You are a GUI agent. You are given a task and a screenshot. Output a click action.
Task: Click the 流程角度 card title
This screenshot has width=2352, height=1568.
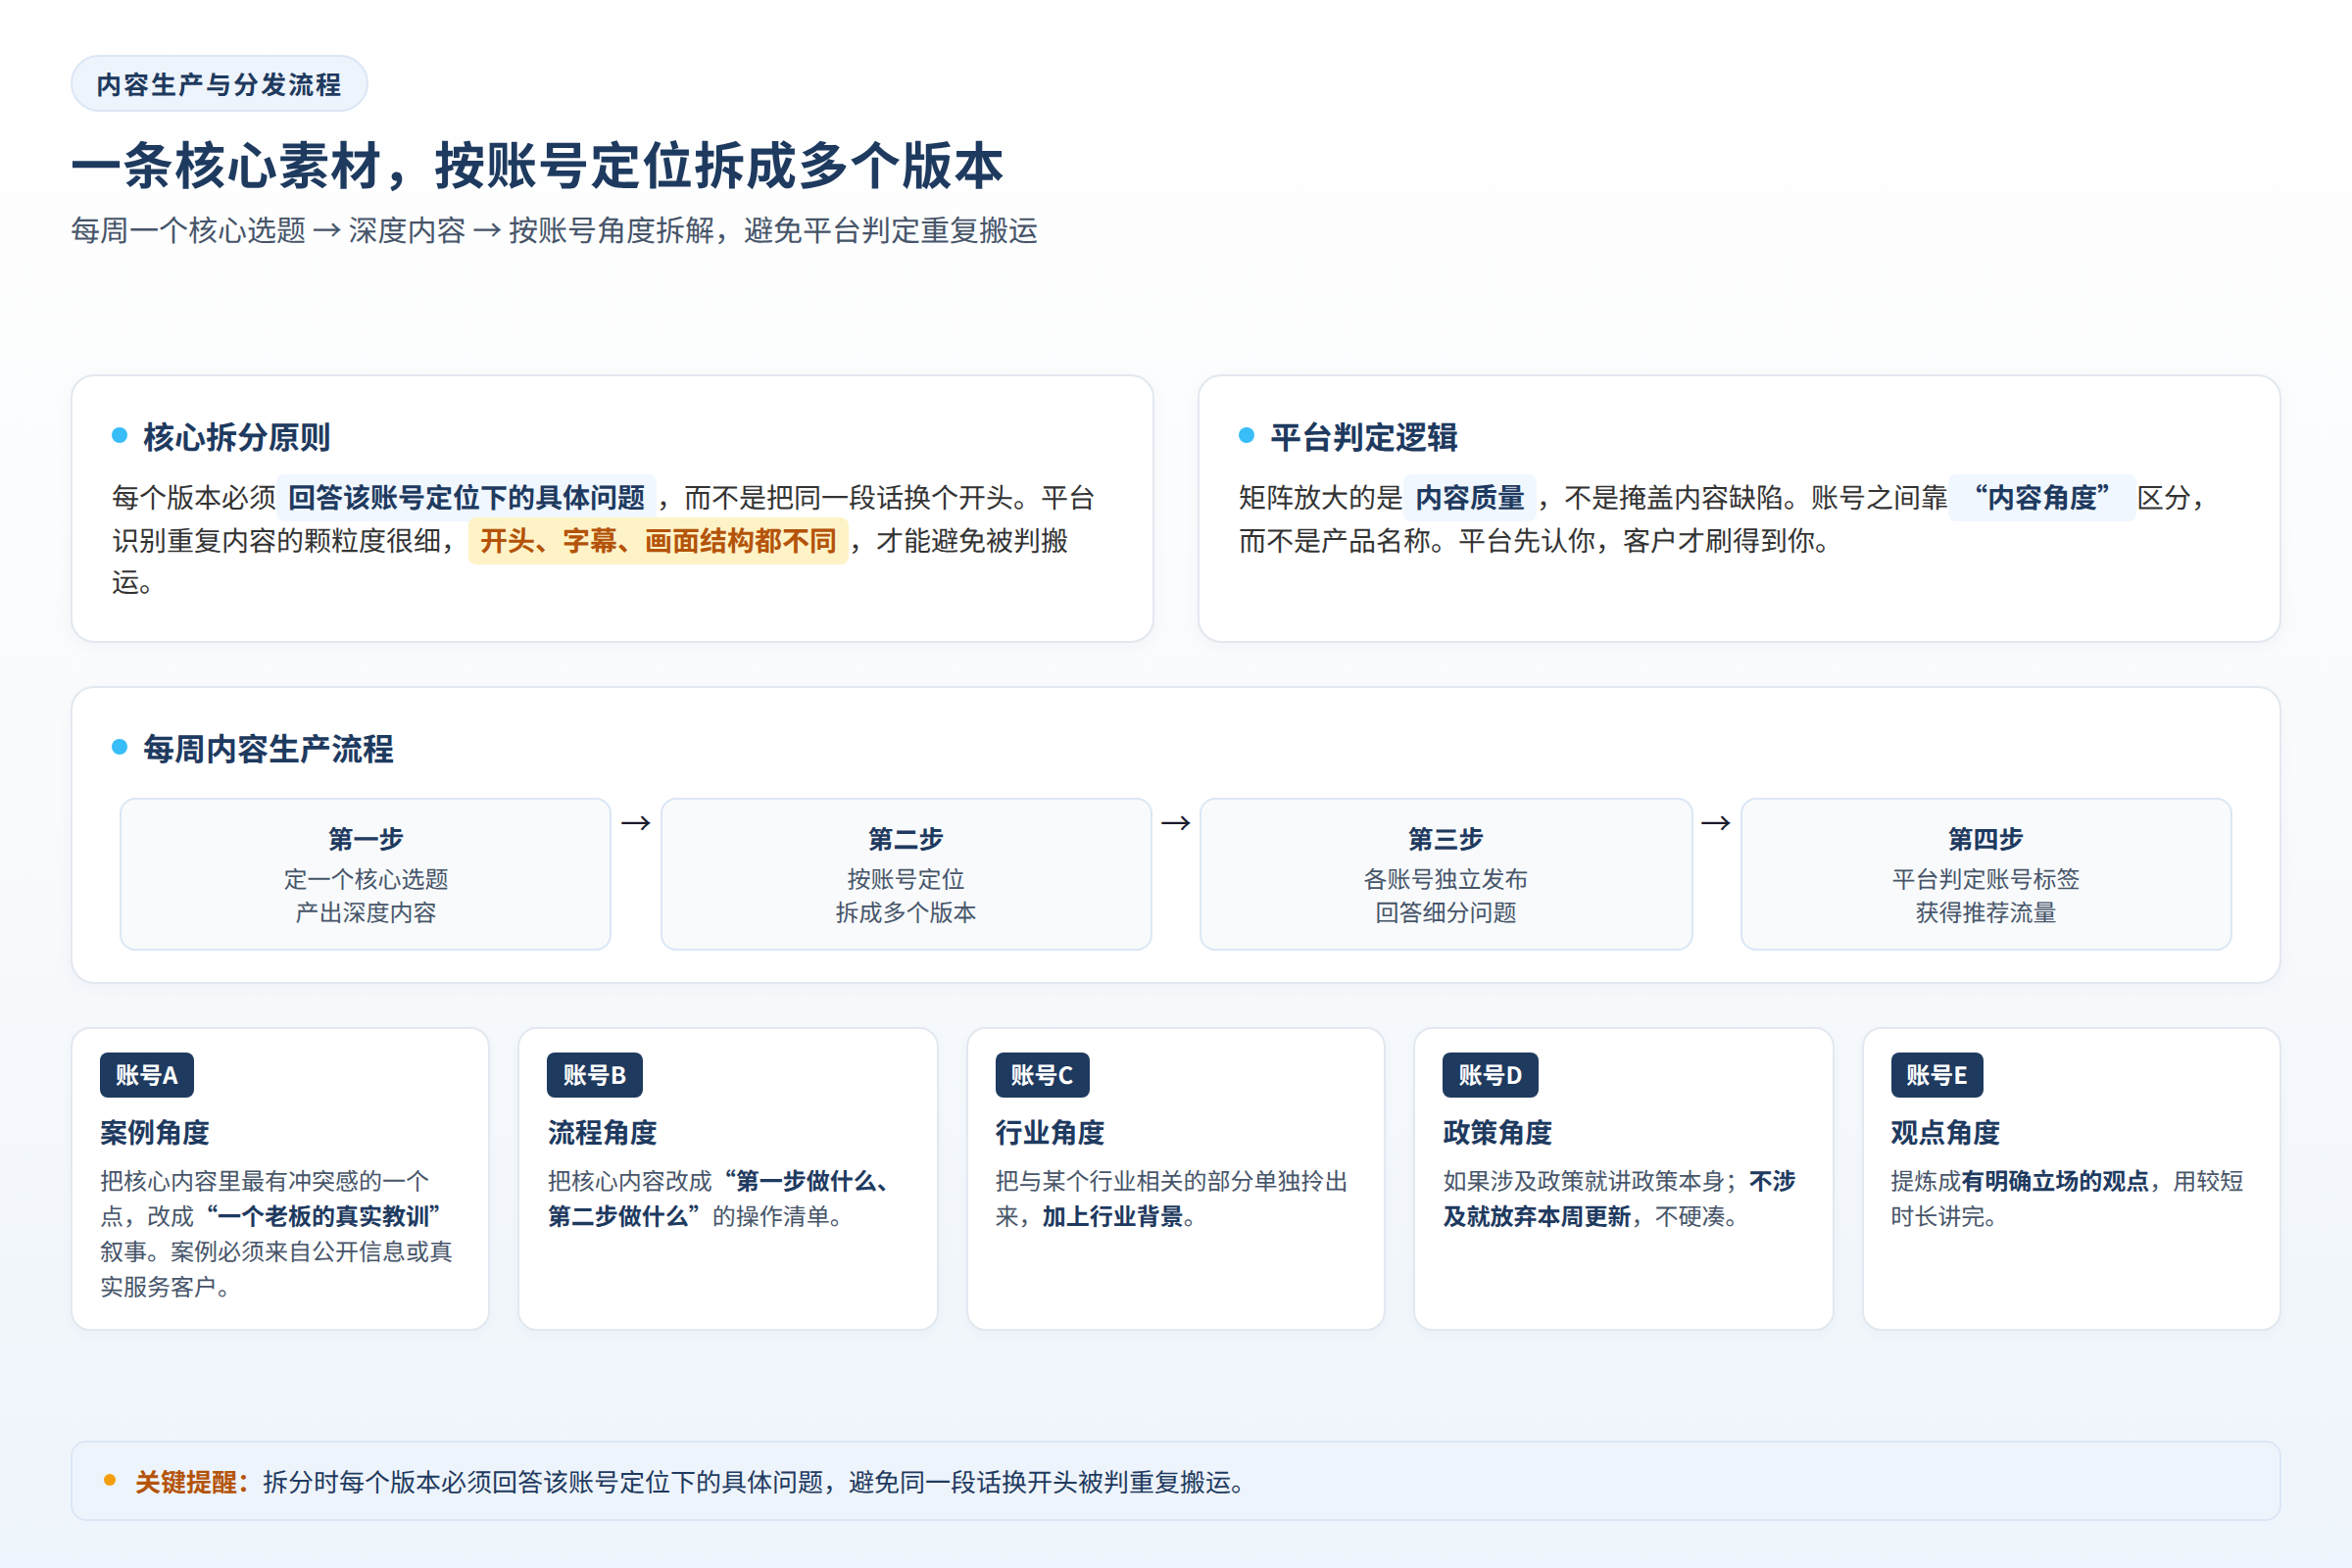(x=602, y=1132)
